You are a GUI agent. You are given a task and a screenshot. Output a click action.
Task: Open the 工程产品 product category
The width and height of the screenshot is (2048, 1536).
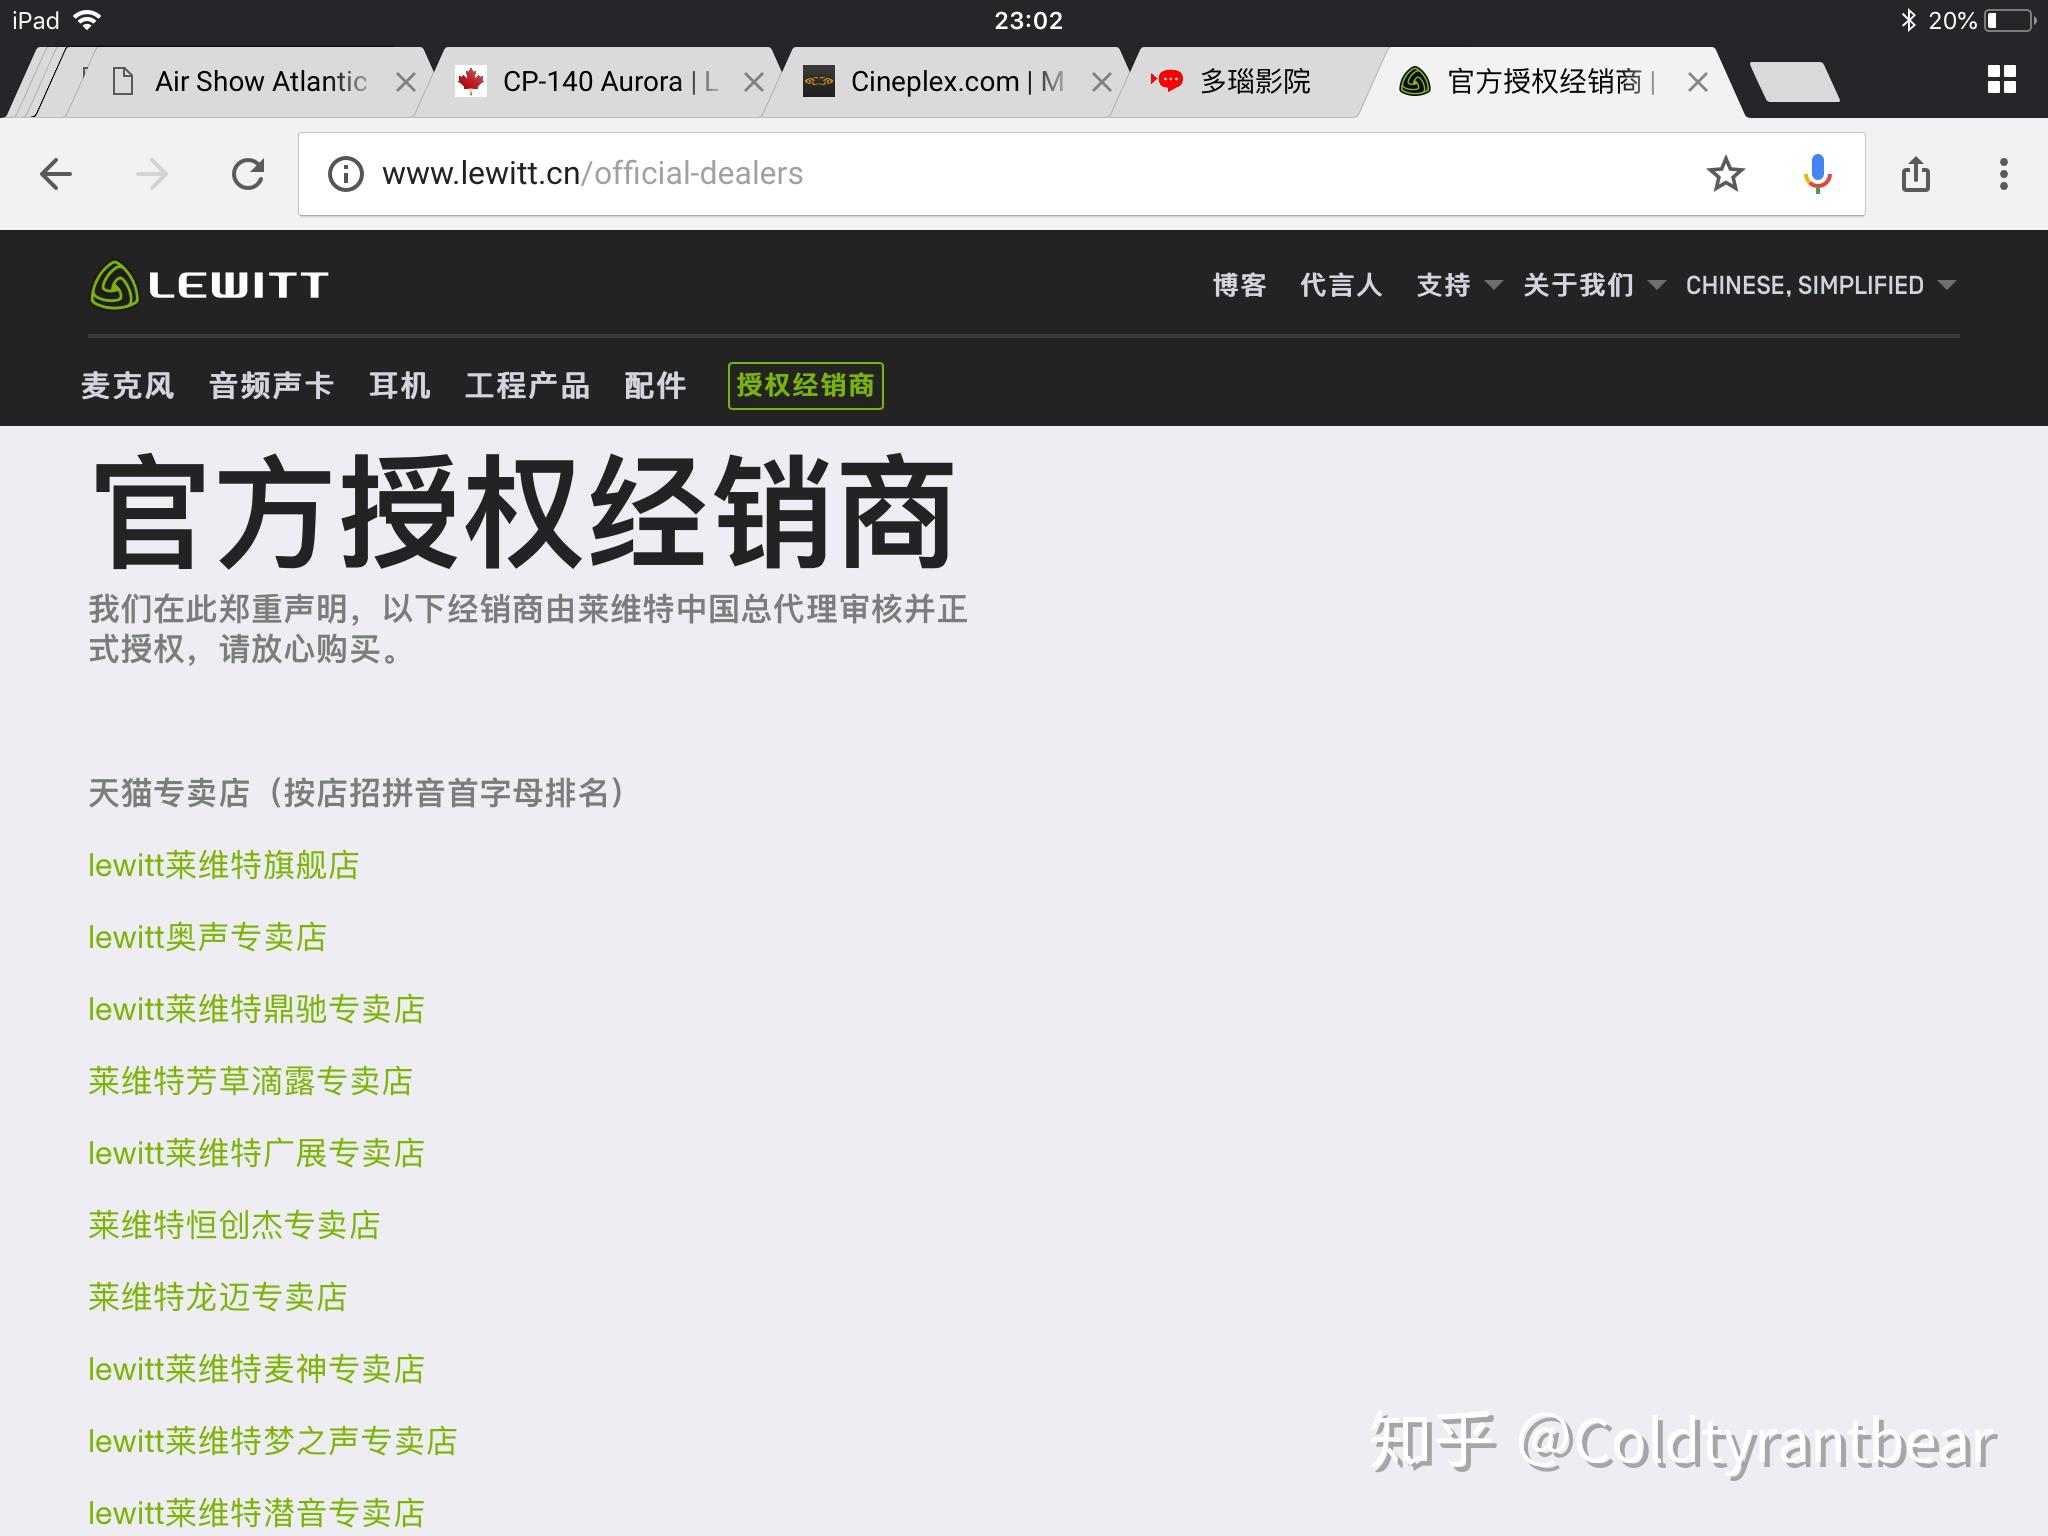(x=527, y=385)
